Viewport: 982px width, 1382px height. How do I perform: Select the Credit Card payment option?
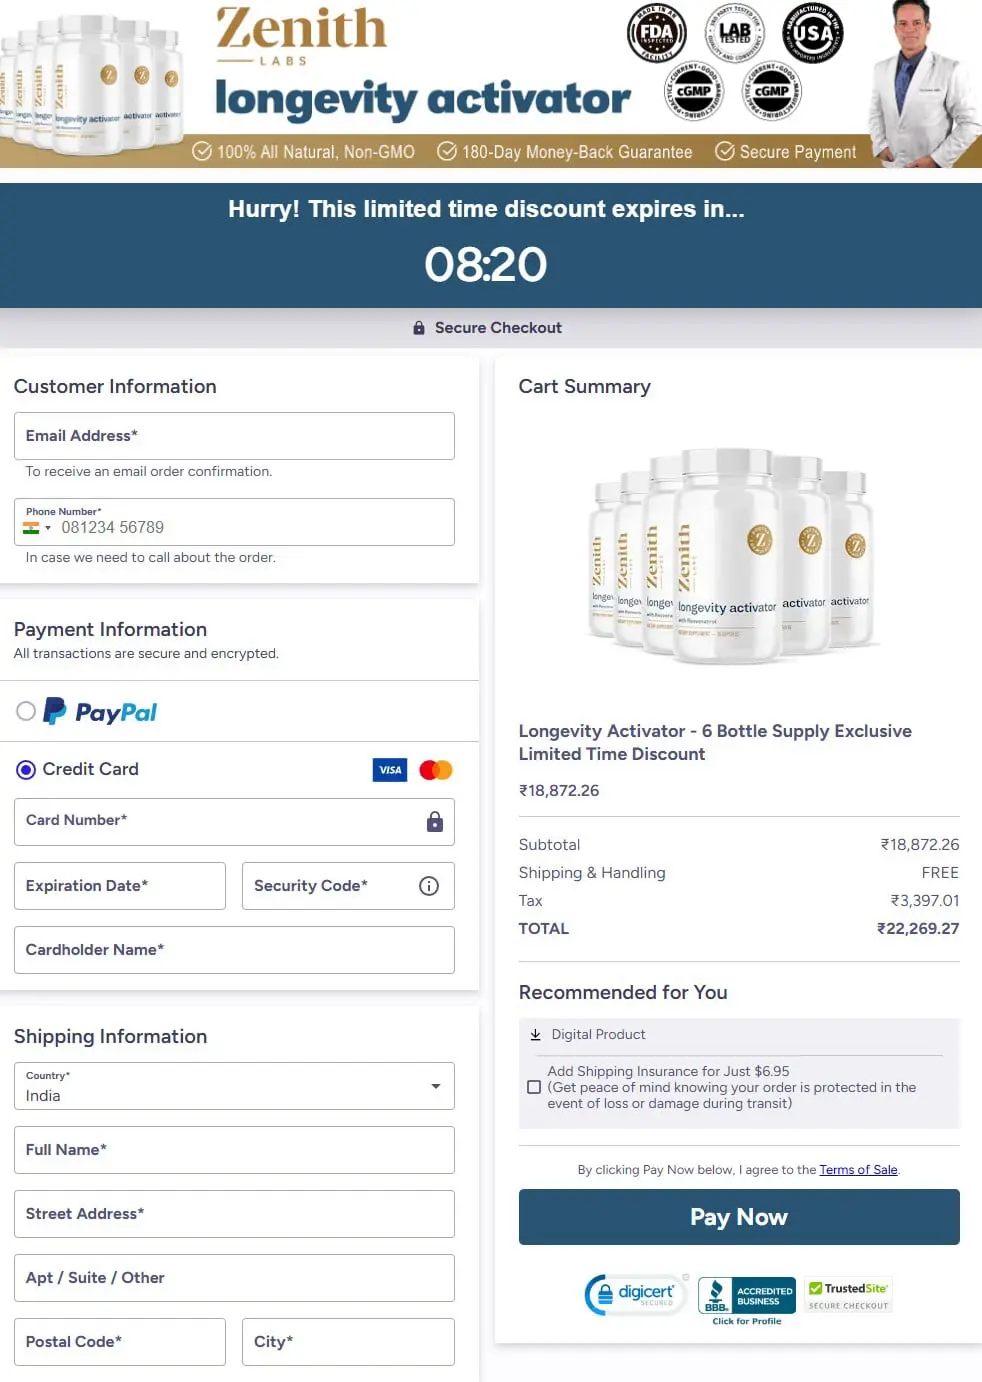click(26, 769)
